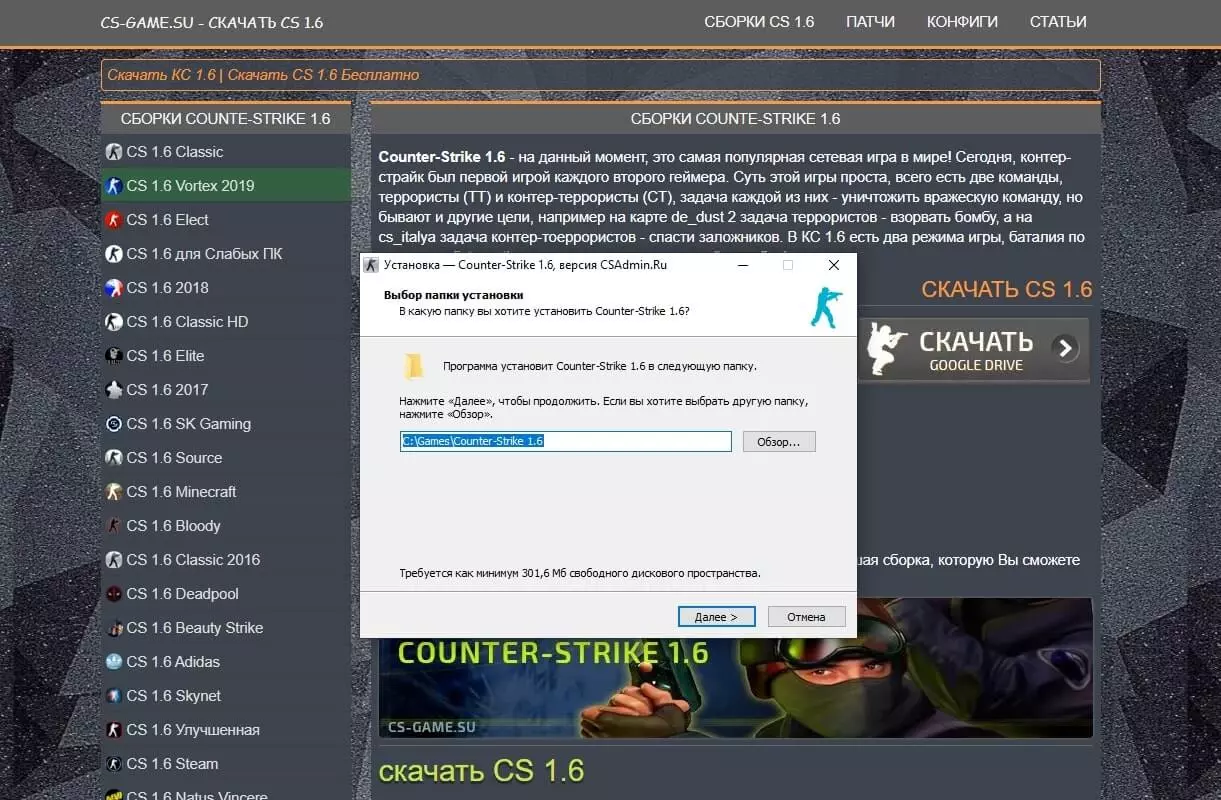Image resolution: width=1221 pixels, height=800 pixels.
Task: Open CS 1.6 Beauty Strike link
Action: pos(195,628)
